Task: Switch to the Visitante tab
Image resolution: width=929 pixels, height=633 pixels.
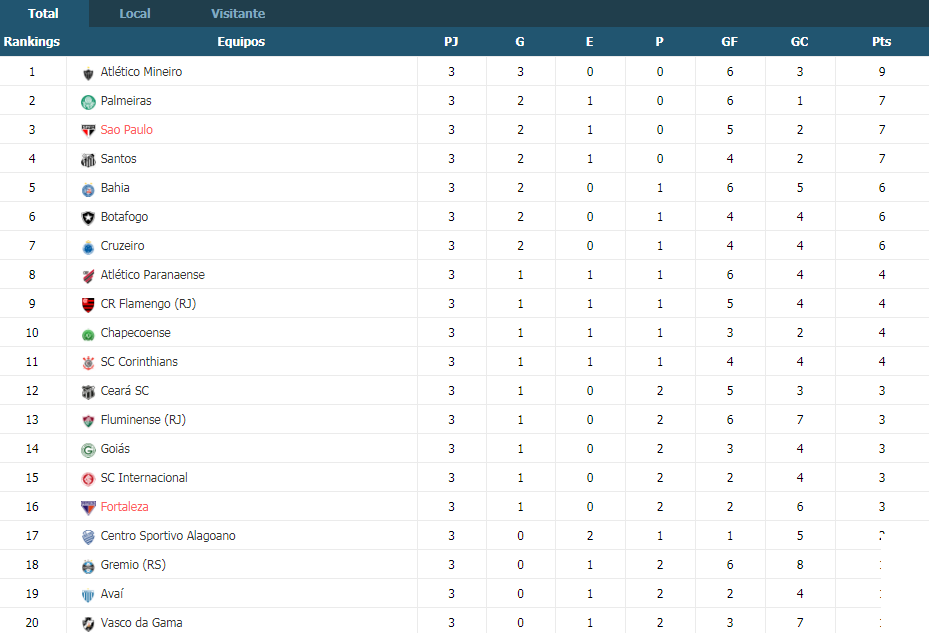Action: point(238,13)
